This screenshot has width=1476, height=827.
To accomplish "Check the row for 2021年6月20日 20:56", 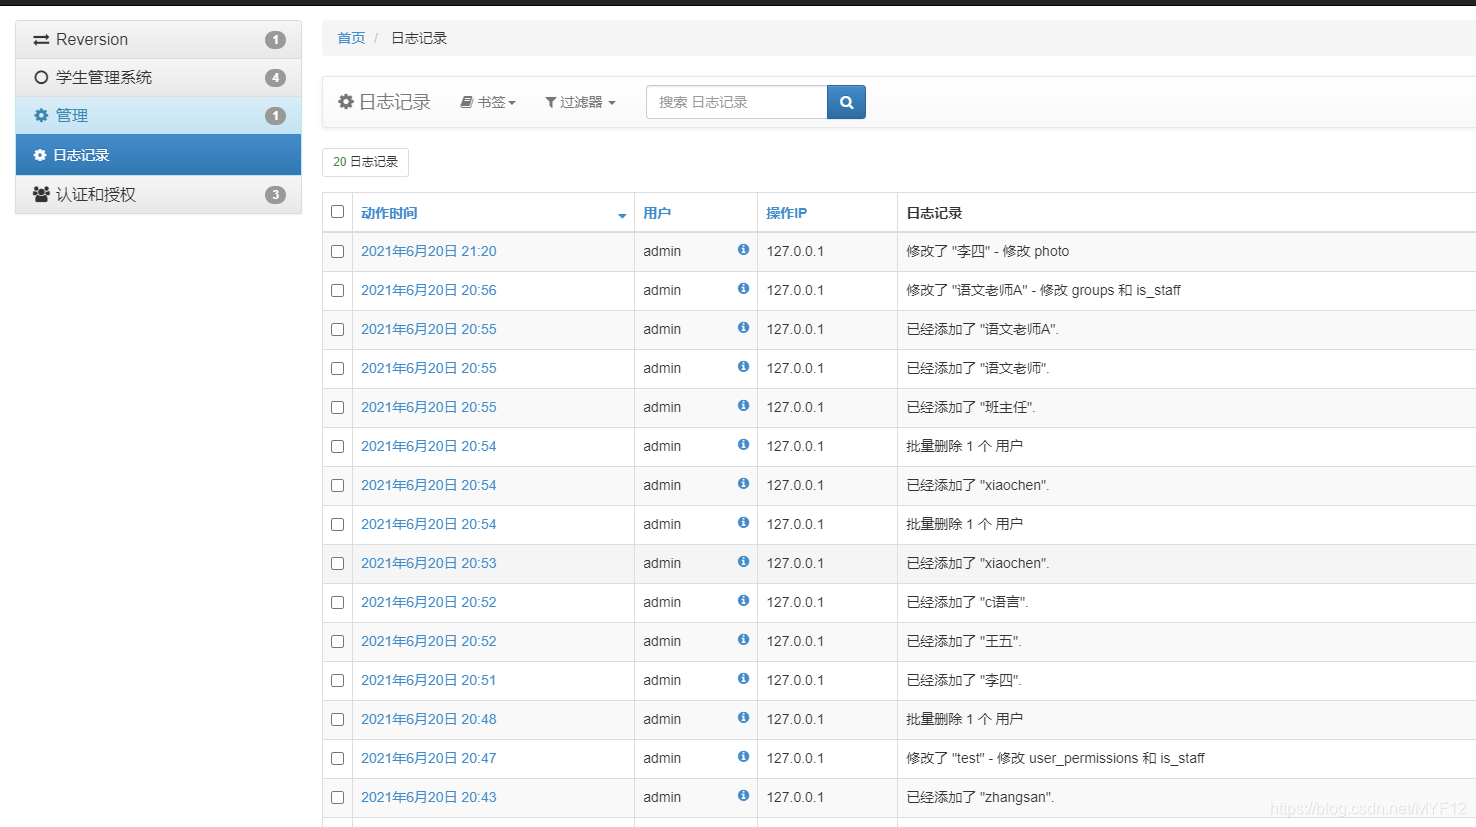I will coord(337,290).
